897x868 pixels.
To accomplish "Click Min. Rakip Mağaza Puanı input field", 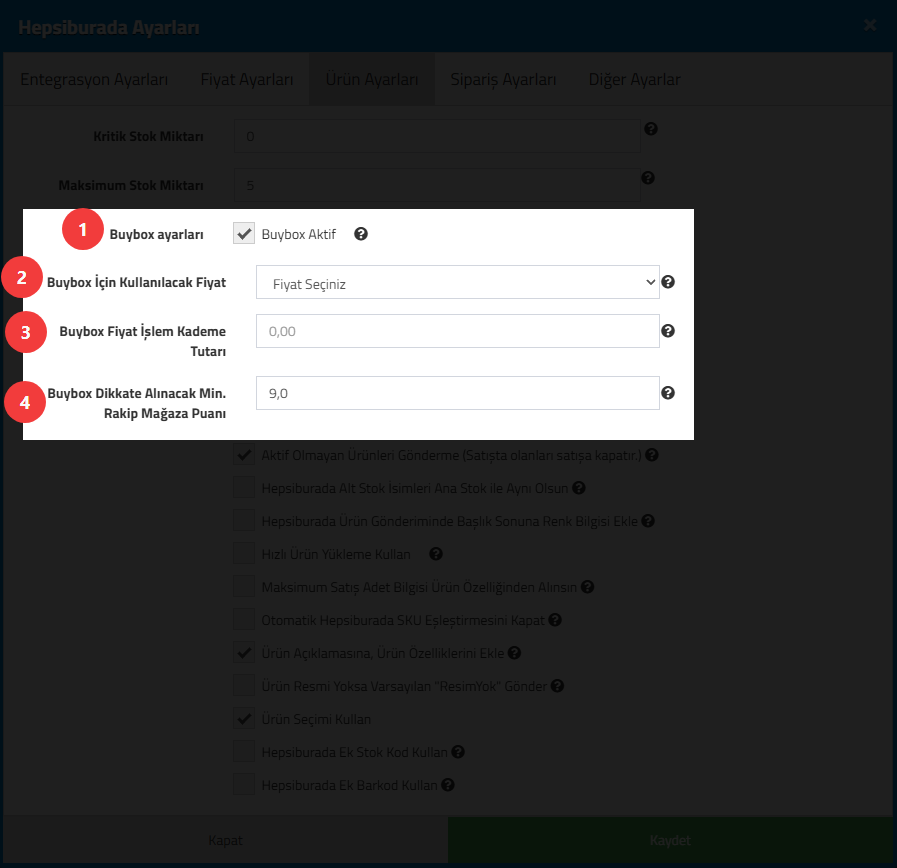I will click(458, 393).
